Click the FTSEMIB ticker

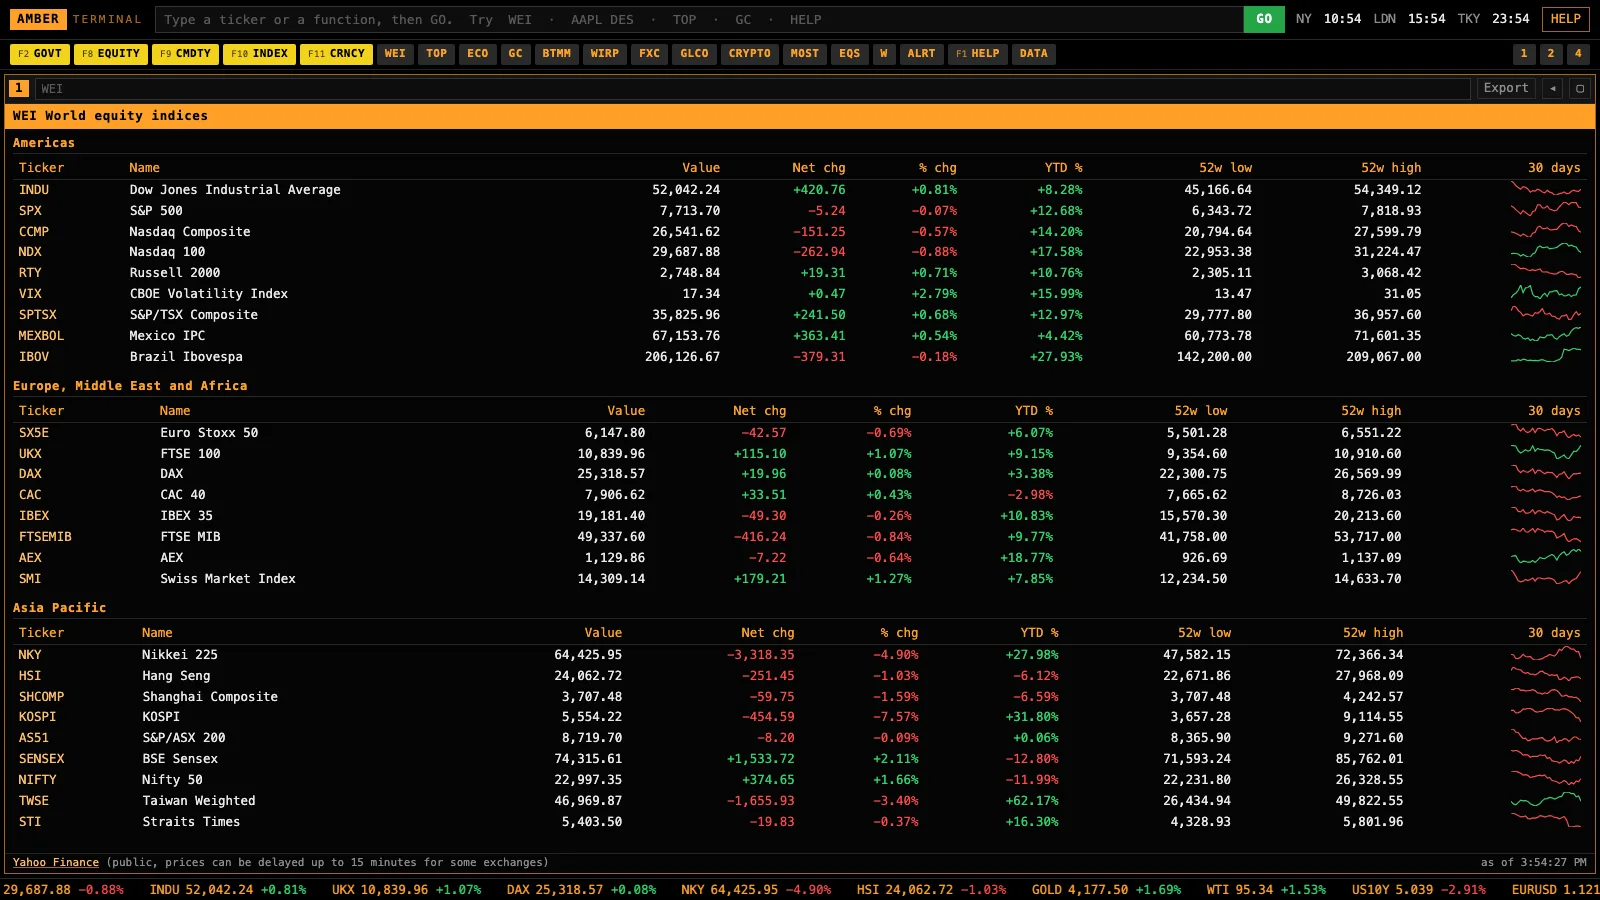[45, 537]
